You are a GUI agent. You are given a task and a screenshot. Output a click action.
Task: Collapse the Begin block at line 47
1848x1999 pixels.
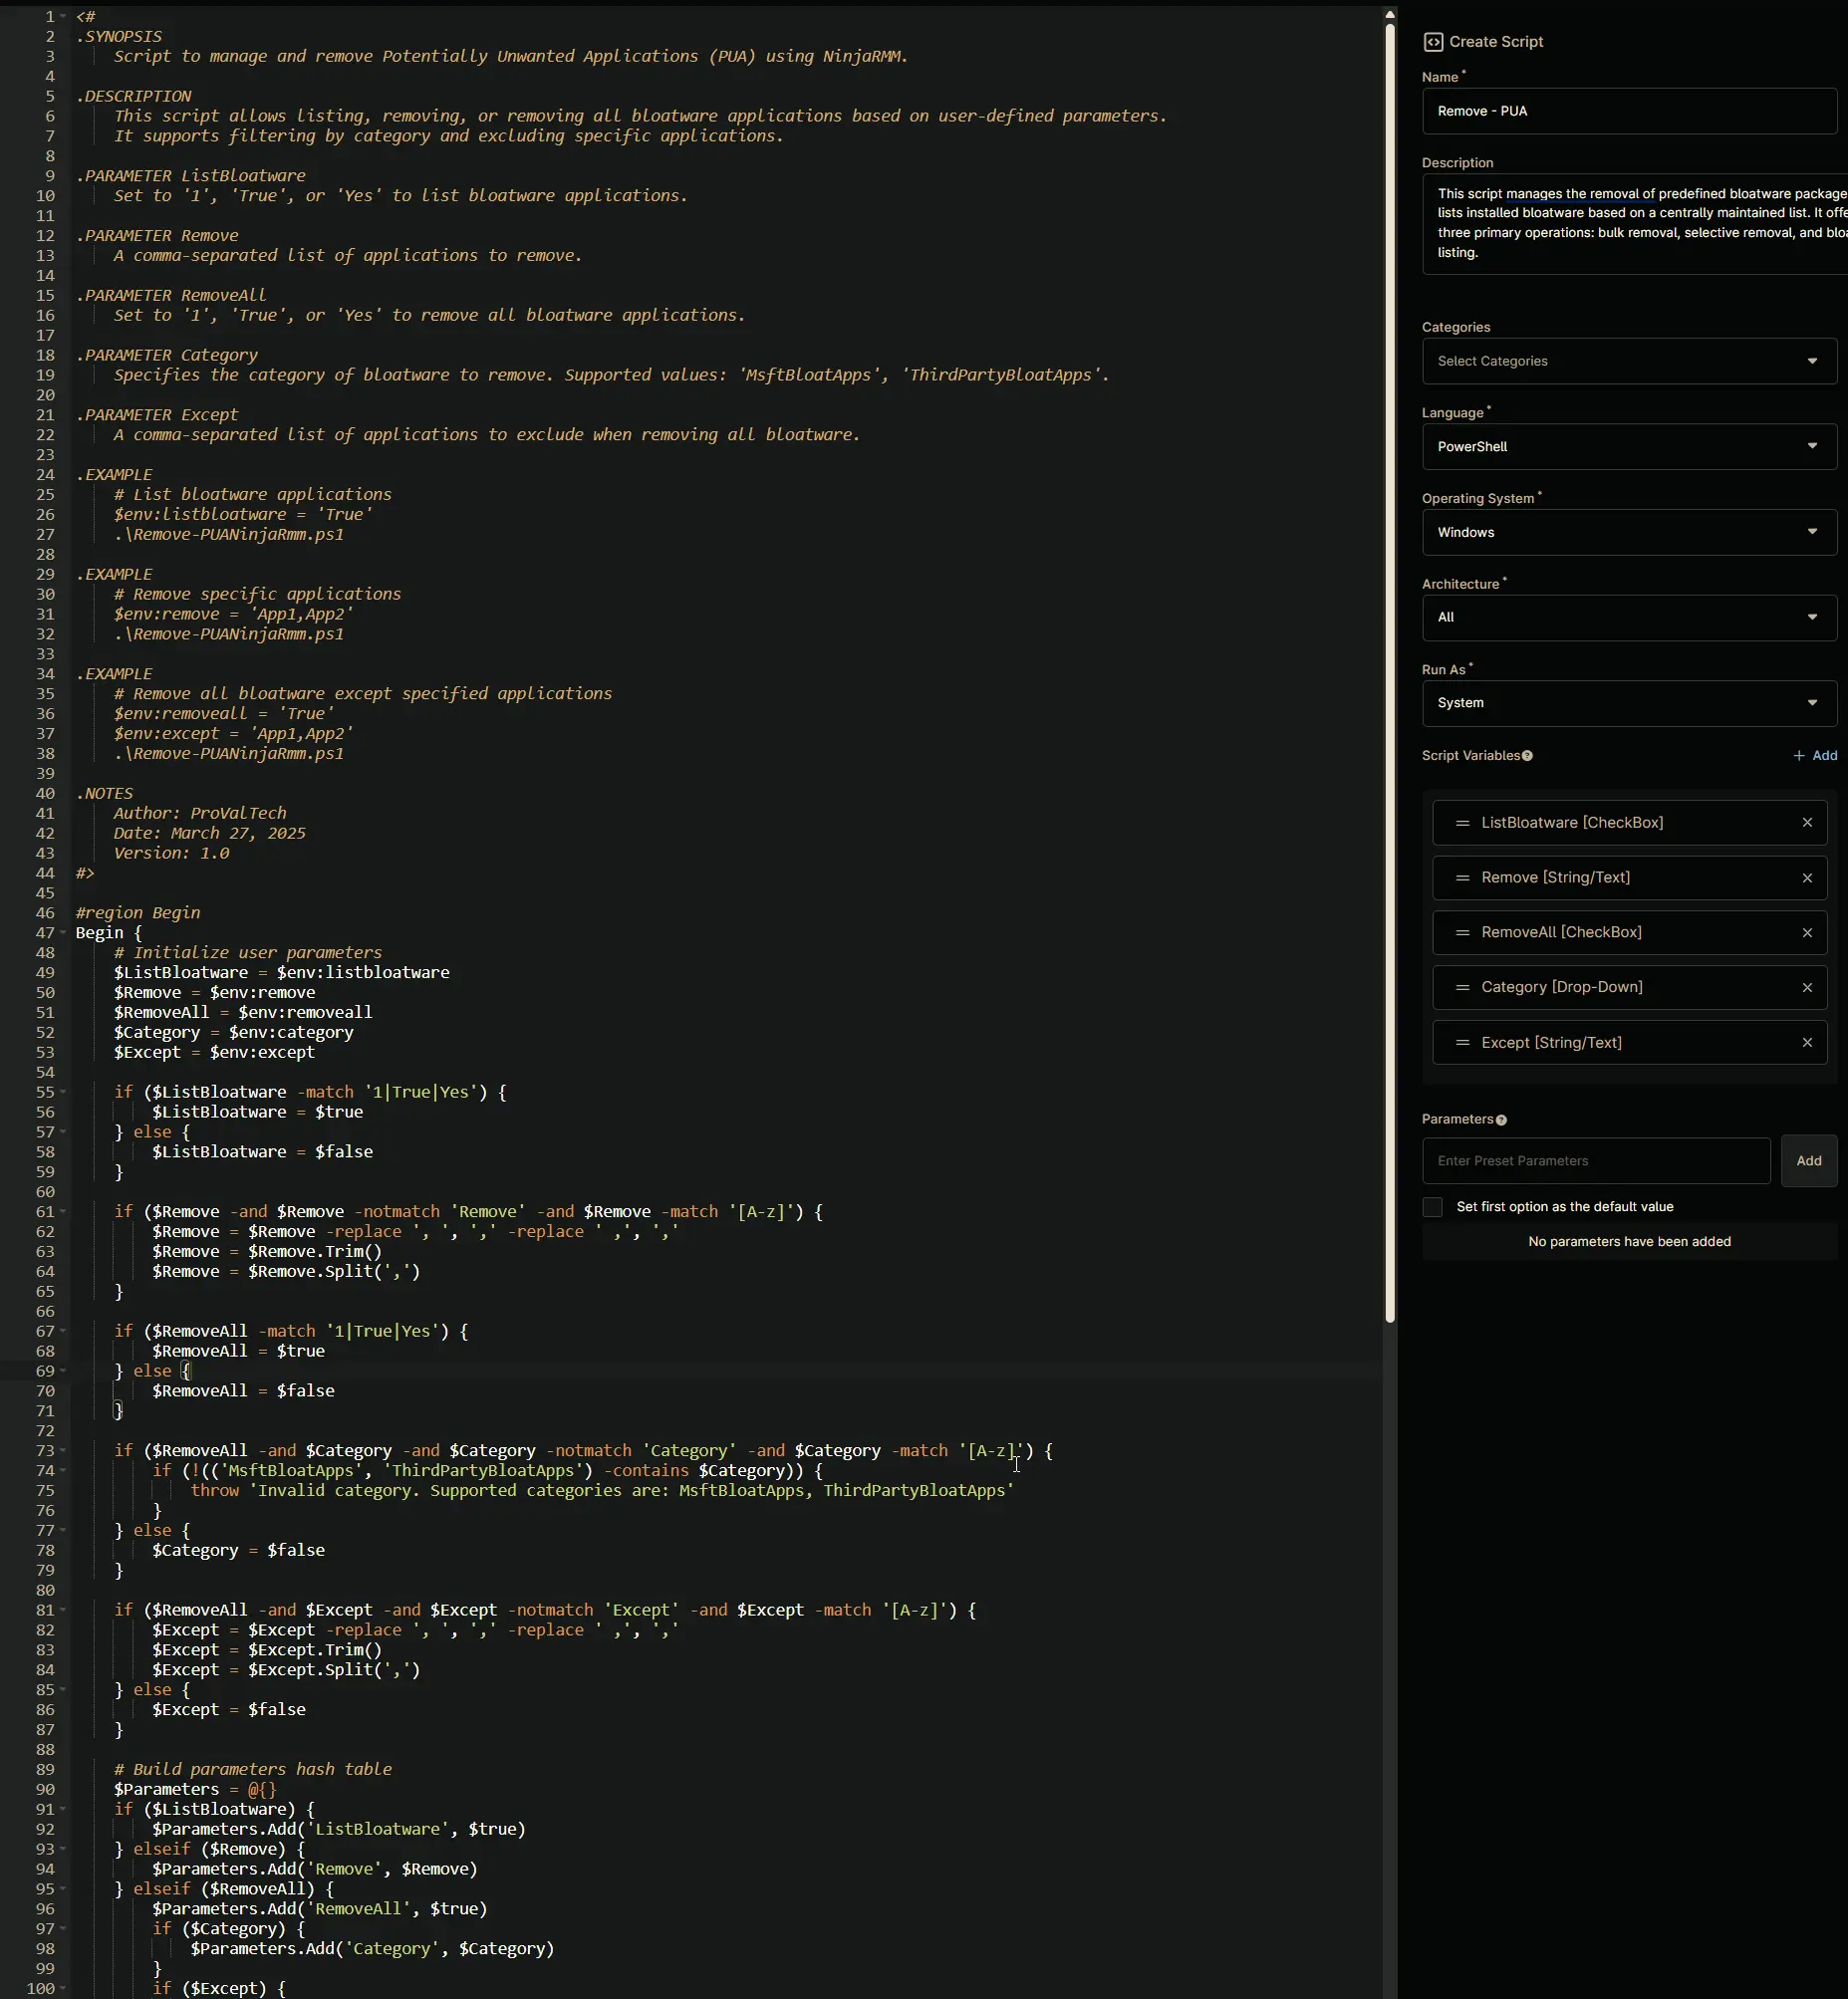(64, 933)
